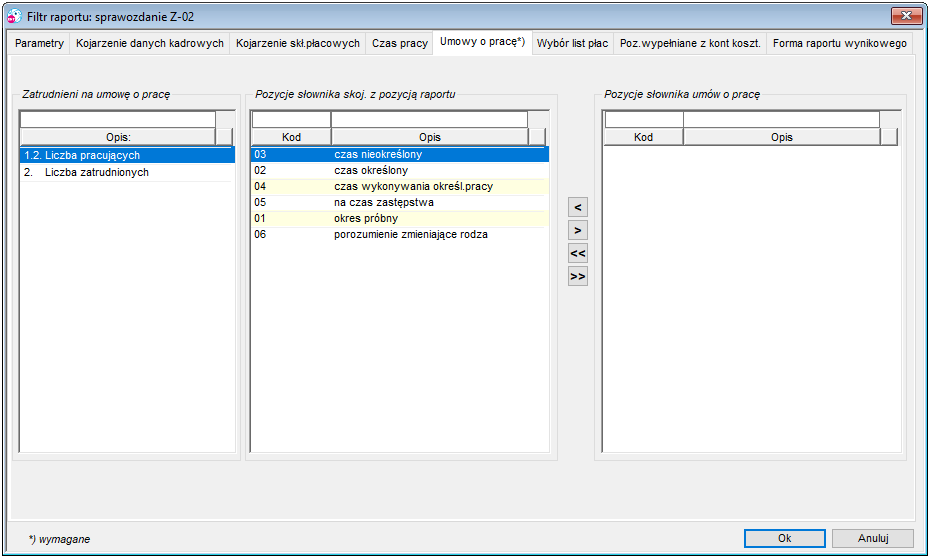Viewport: 929px width, 558px height.
Task: Click Opis column header in middle list
Action: point(430,137)
